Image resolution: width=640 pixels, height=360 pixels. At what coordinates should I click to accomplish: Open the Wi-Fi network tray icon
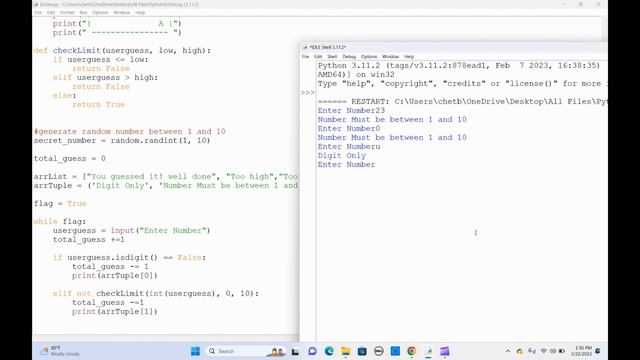(544, 351)
